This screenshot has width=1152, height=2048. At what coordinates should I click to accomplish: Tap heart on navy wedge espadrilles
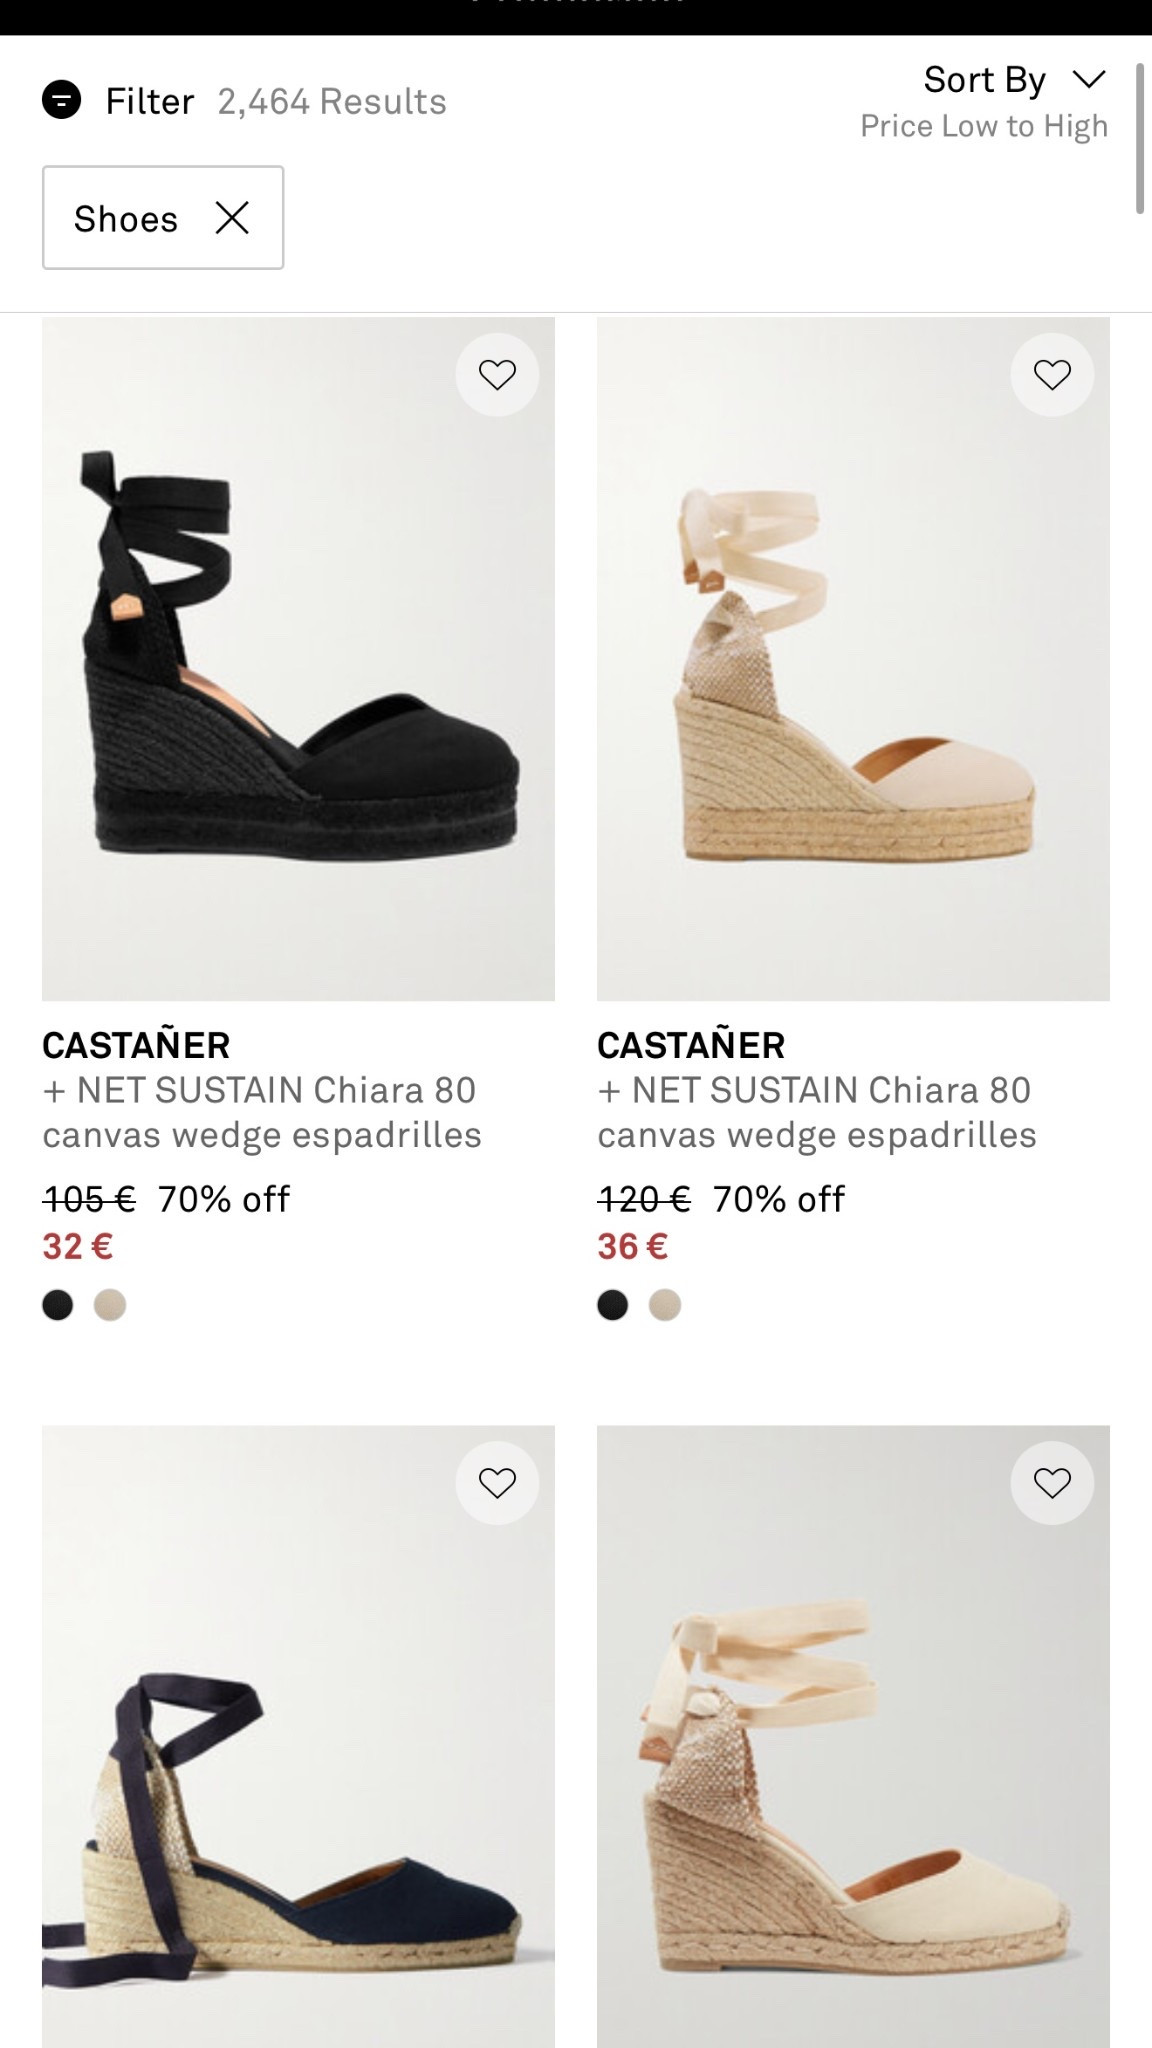coord(497,1482)
